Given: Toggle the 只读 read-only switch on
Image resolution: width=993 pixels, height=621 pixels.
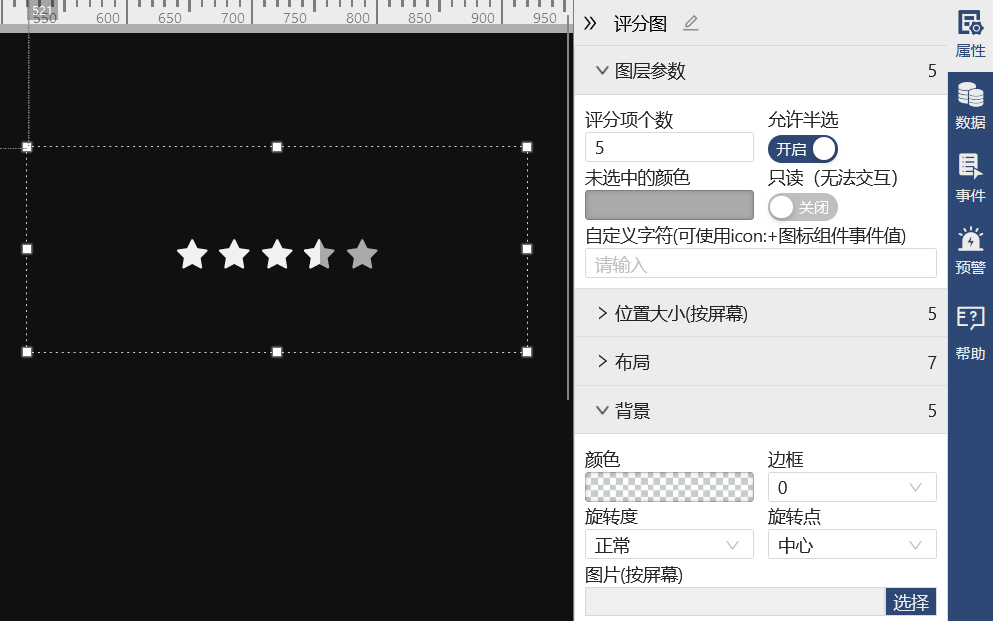Looking at the screenshot, I should [x=802, y=207].
